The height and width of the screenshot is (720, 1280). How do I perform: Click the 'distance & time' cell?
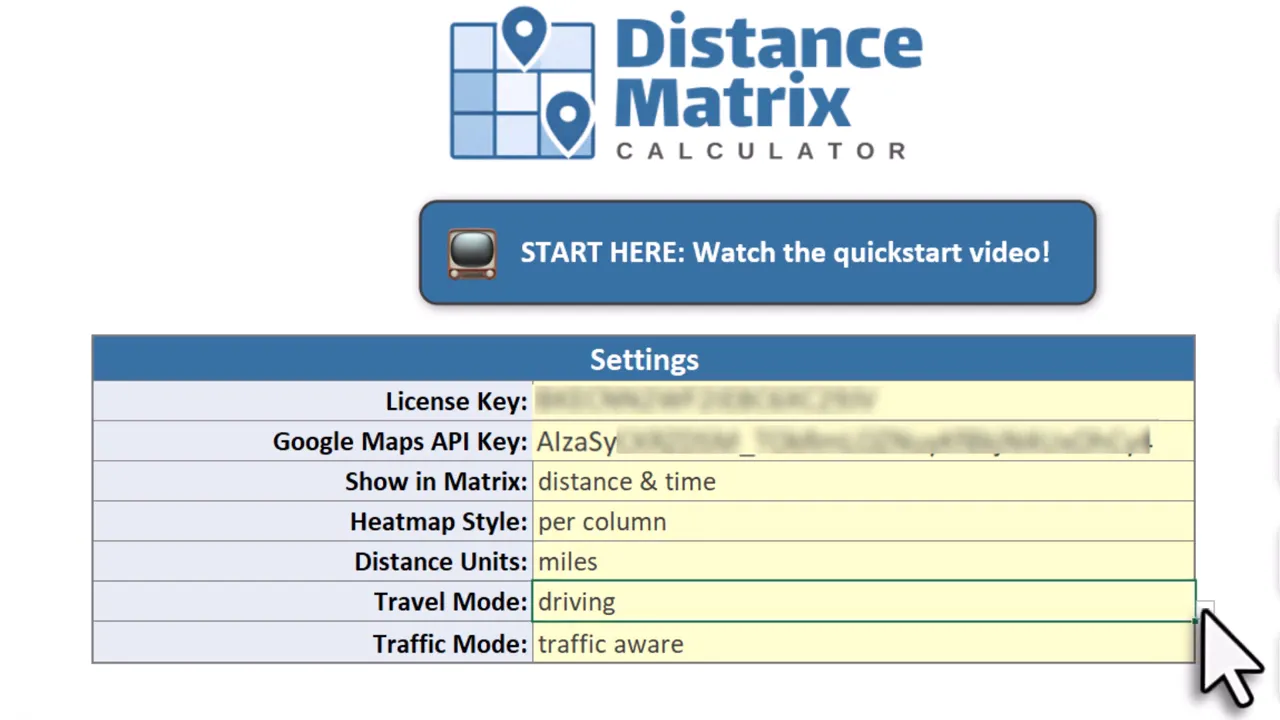click(626, 481)
